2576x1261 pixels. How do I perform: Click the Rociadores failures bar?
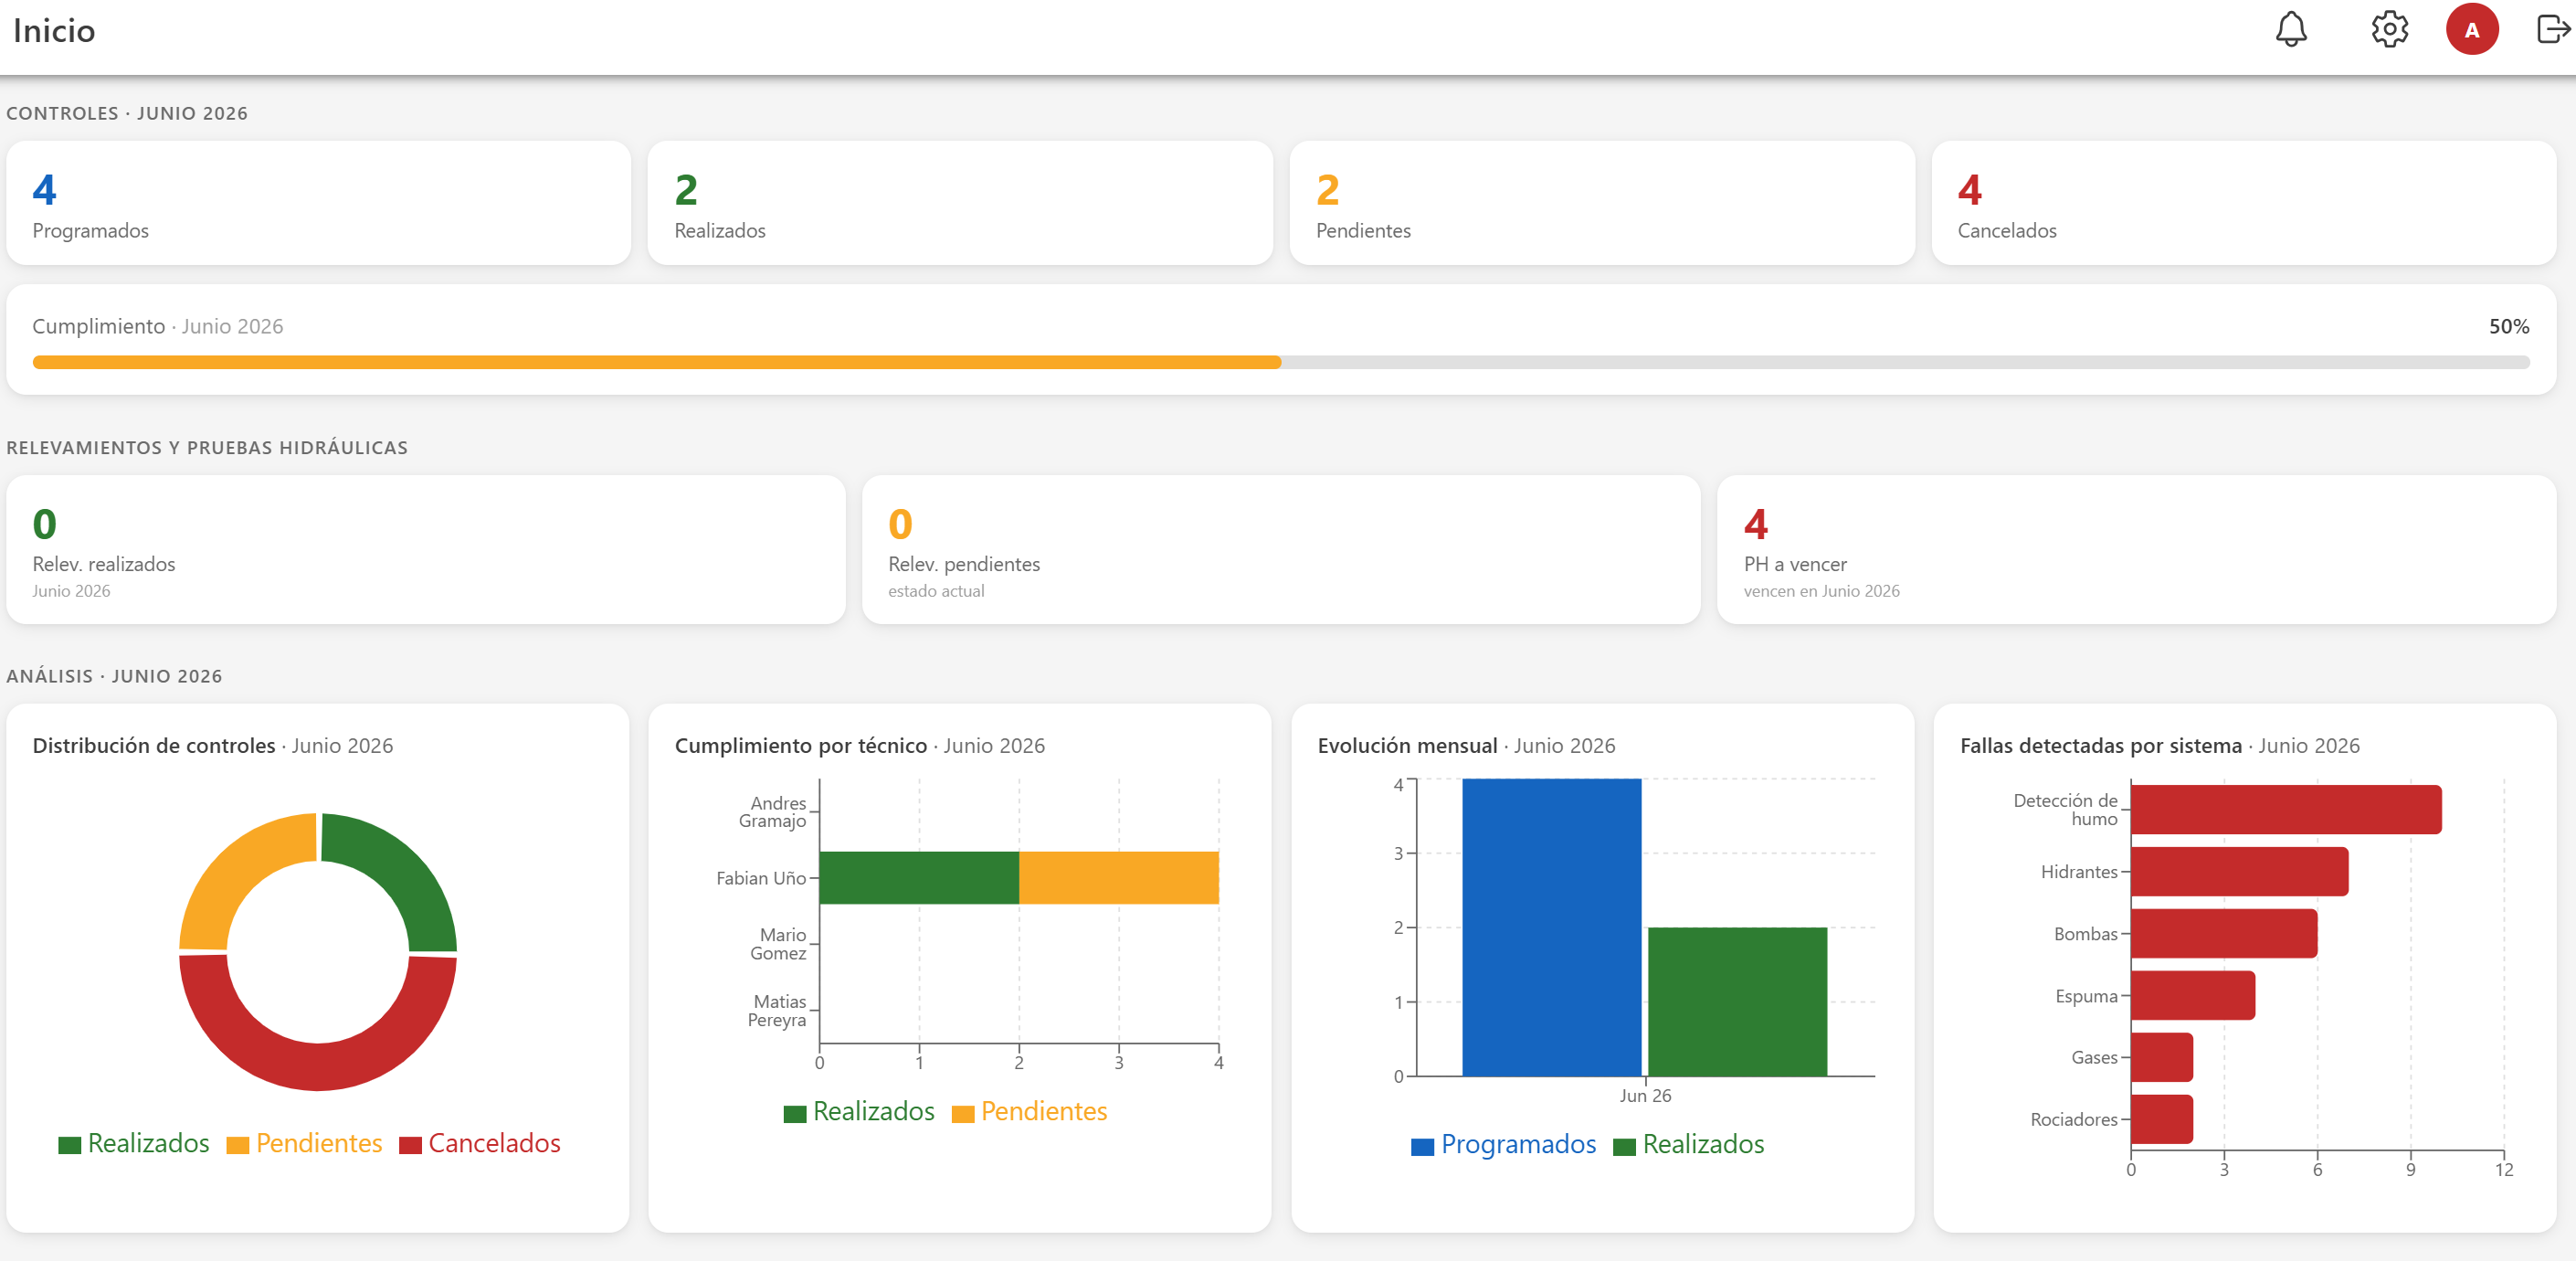click(x=2162, y=1119)
